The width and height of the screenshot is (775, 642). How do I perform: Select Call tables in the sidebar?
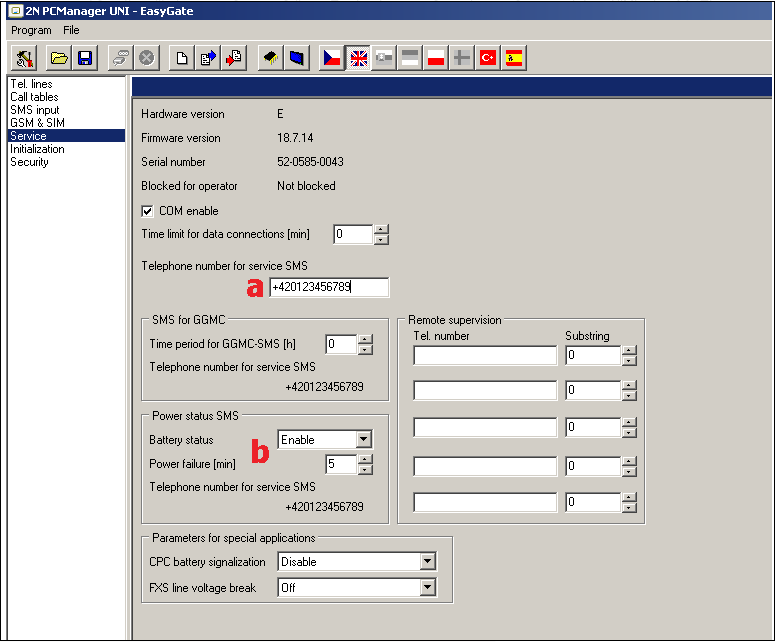tap(34, 97)
